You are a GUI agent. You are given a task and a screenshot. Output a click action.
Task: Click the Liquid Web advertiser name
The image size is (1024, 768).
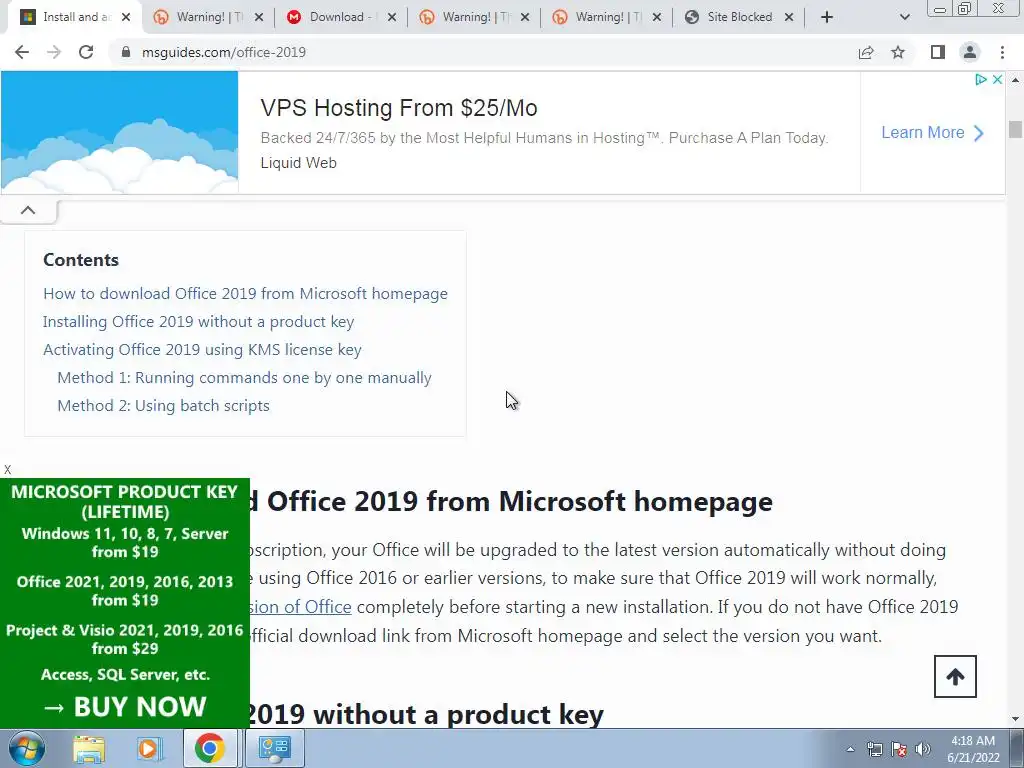pos(298,163)
